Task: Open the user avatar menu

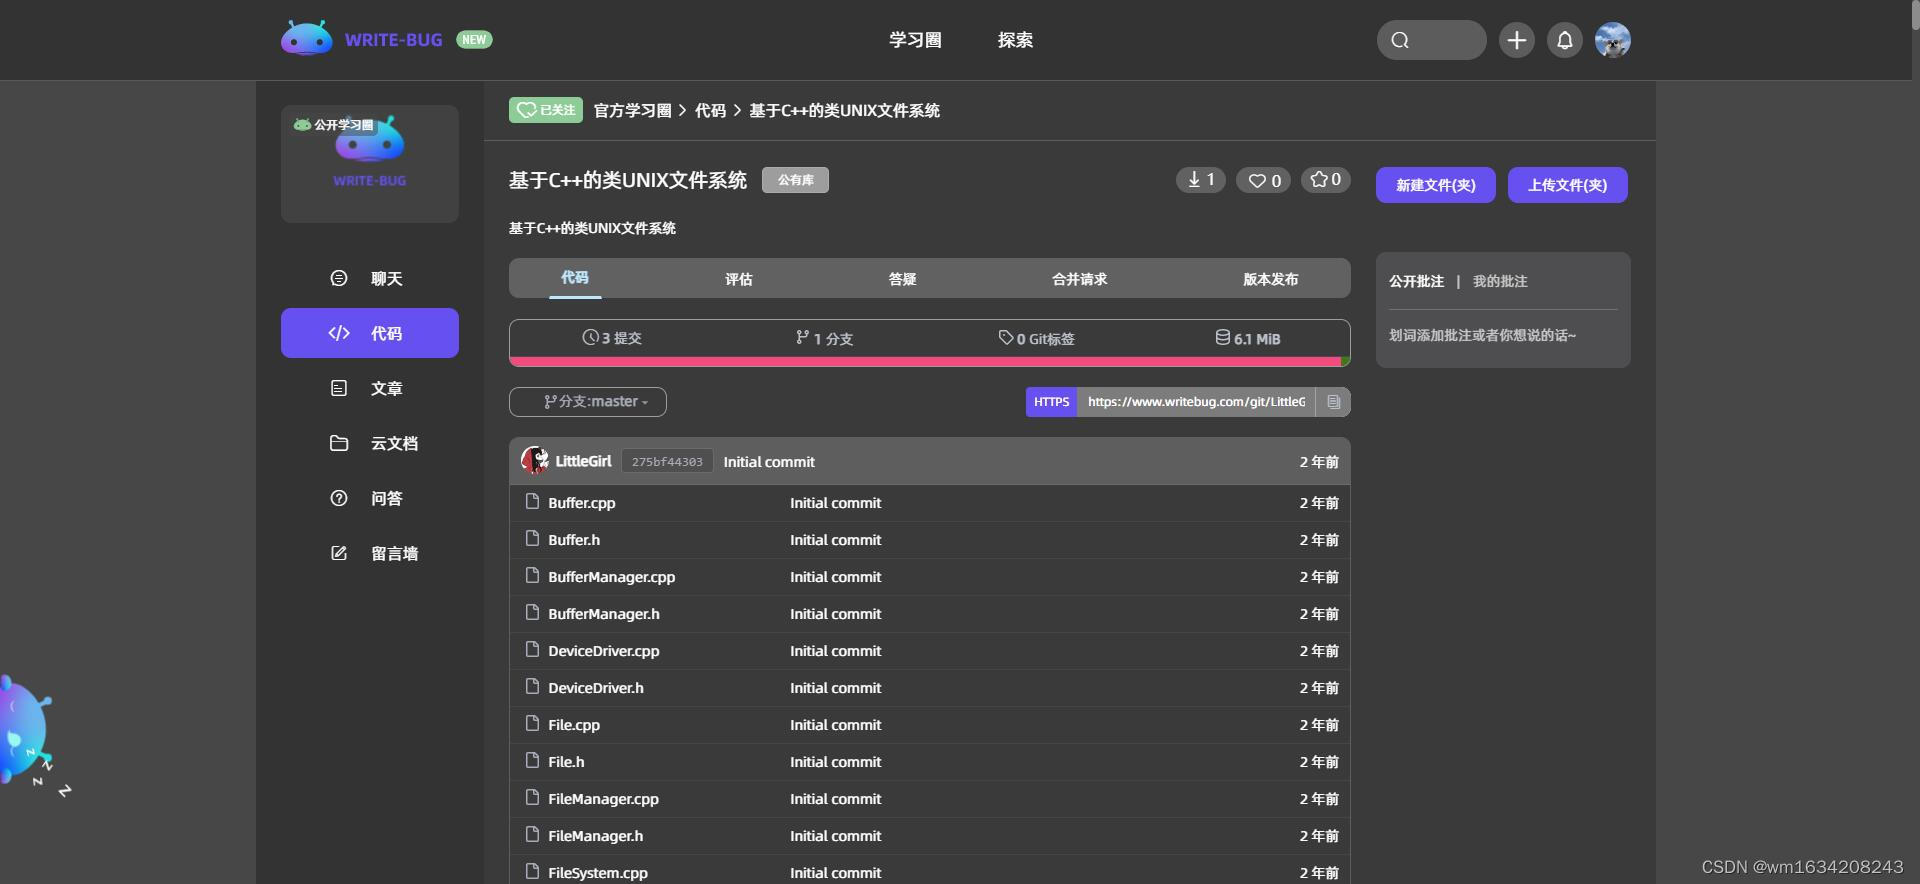Action: 1612,40
